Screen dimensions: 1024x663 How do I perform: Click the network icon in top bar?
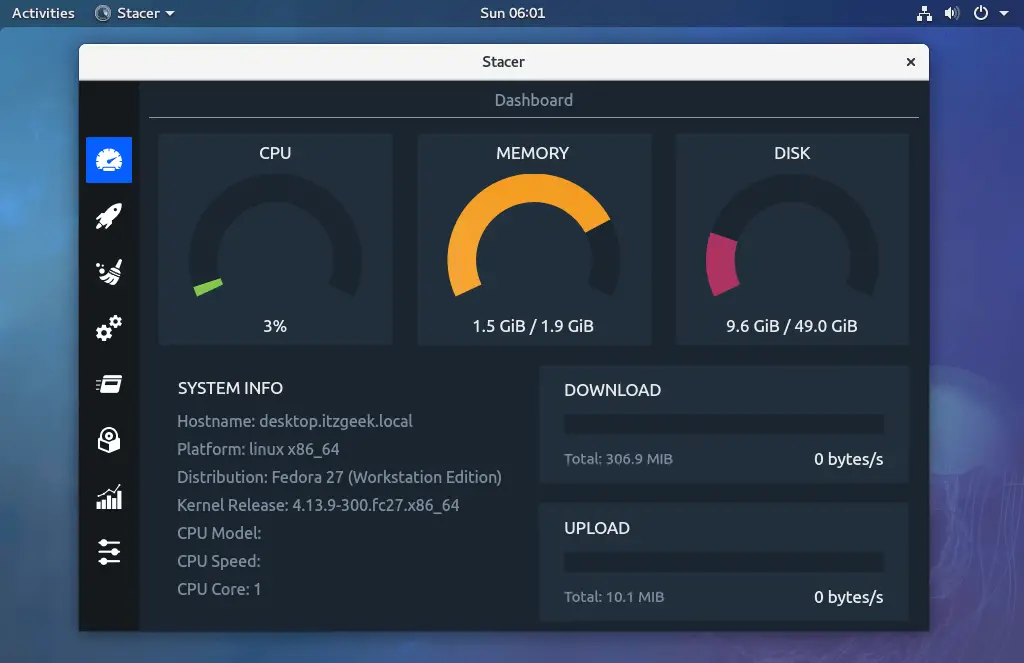(x=924, y=13)
